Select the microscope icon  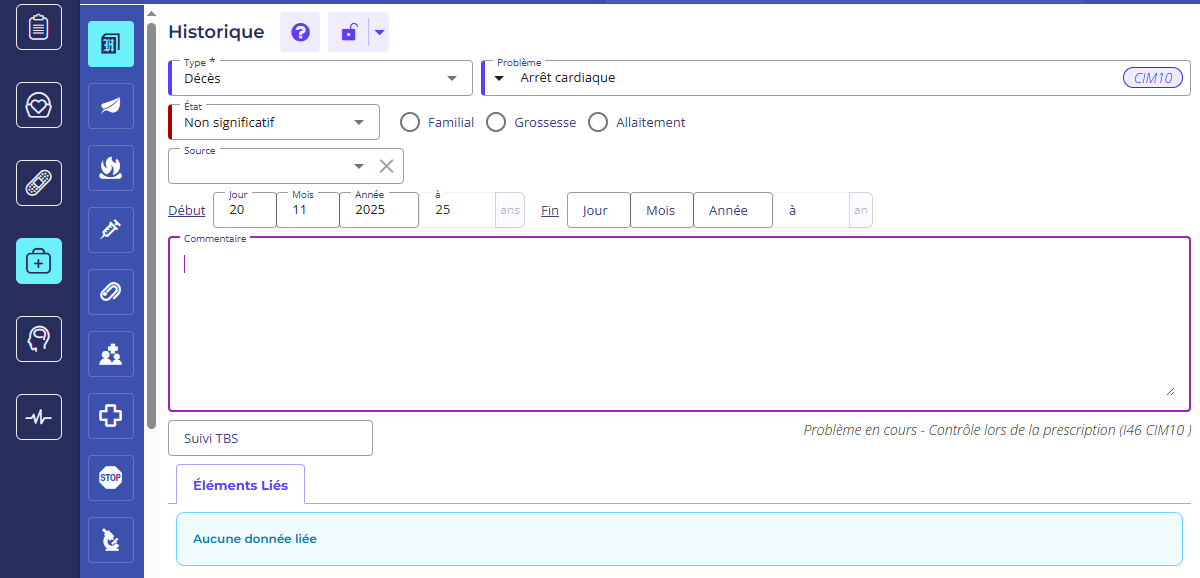point(111,540)
